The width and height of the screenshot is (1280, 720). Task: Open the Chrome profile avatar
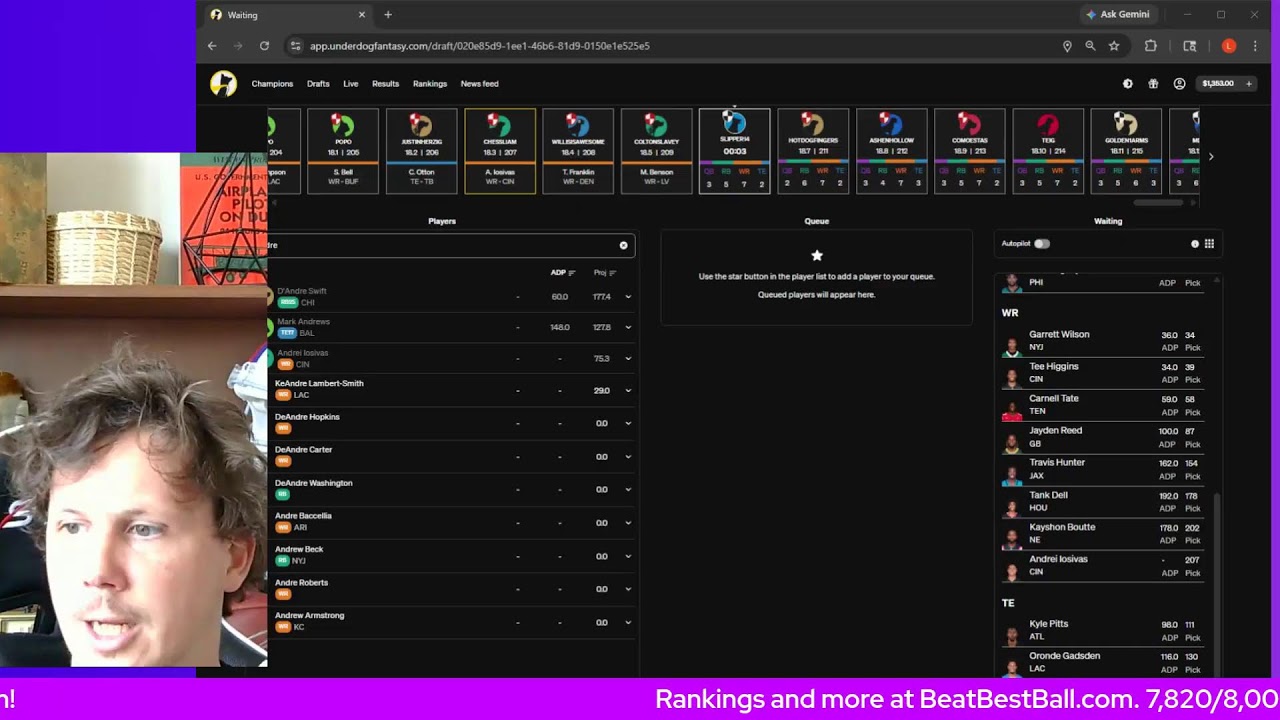click(1229, 46)
